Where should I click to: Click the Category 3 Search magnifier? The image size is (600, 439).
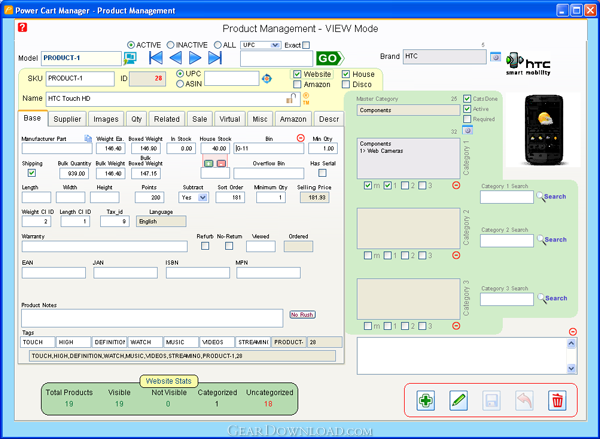[x=541, y=298]
